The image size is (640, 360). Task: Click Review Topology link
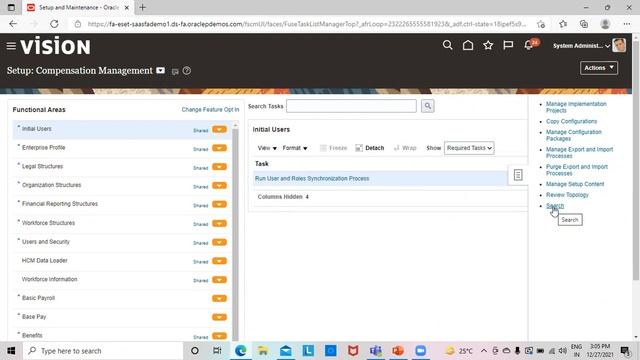[x=567, y=195]
